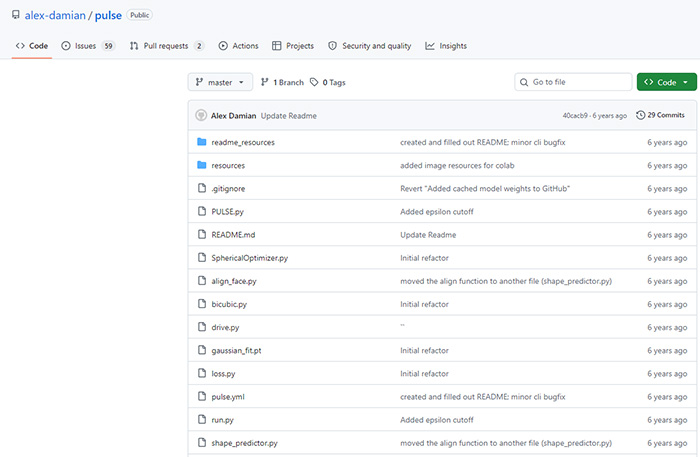Open commit 'added image resources for colab'
Viewport: 700px width, 457px height.
tap(457, 166)
